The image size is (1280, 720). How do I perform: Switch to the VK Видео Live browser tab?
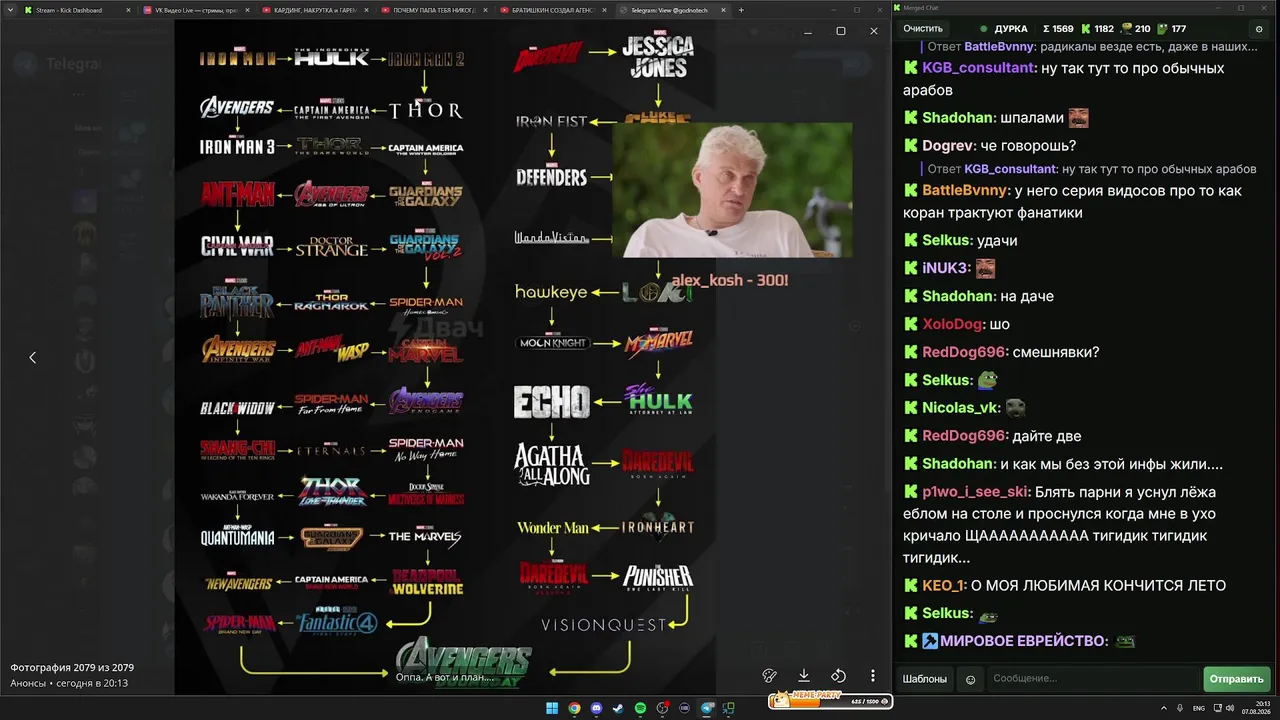point(196,10)
